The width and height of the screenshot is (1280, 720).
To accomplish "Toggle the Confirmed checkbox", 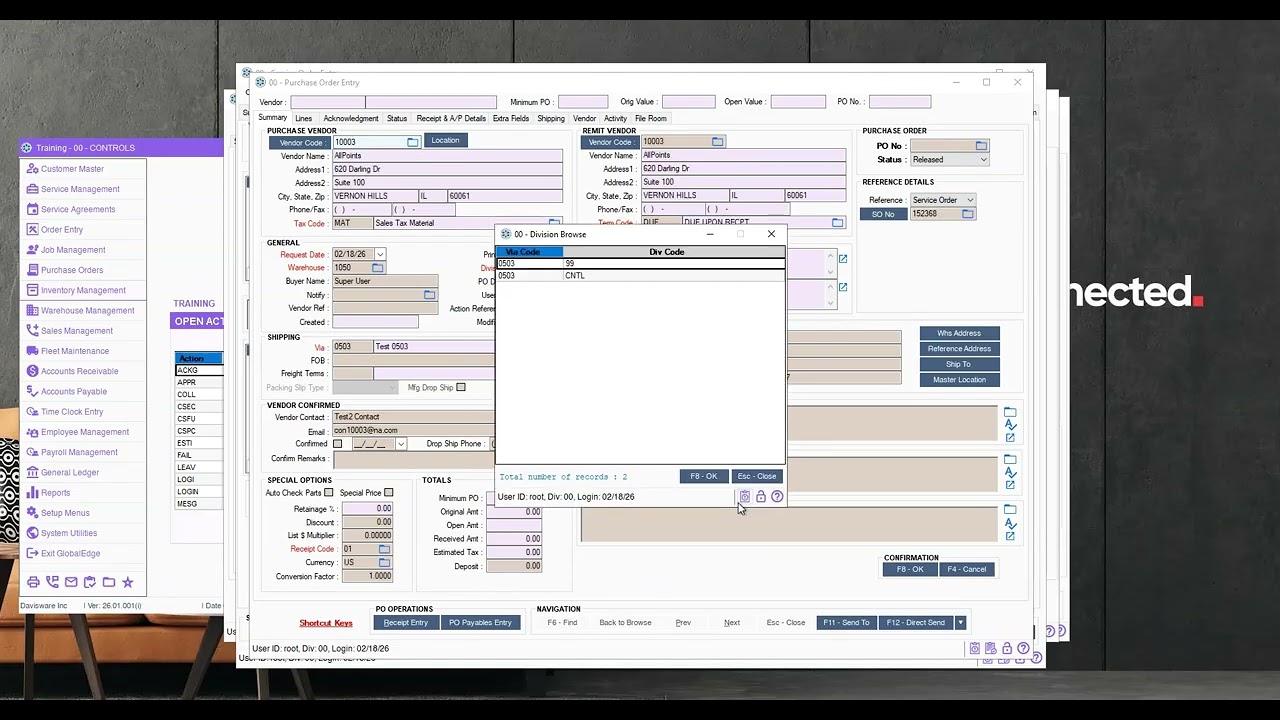I will pyautogui.click(x=338, y=444).
